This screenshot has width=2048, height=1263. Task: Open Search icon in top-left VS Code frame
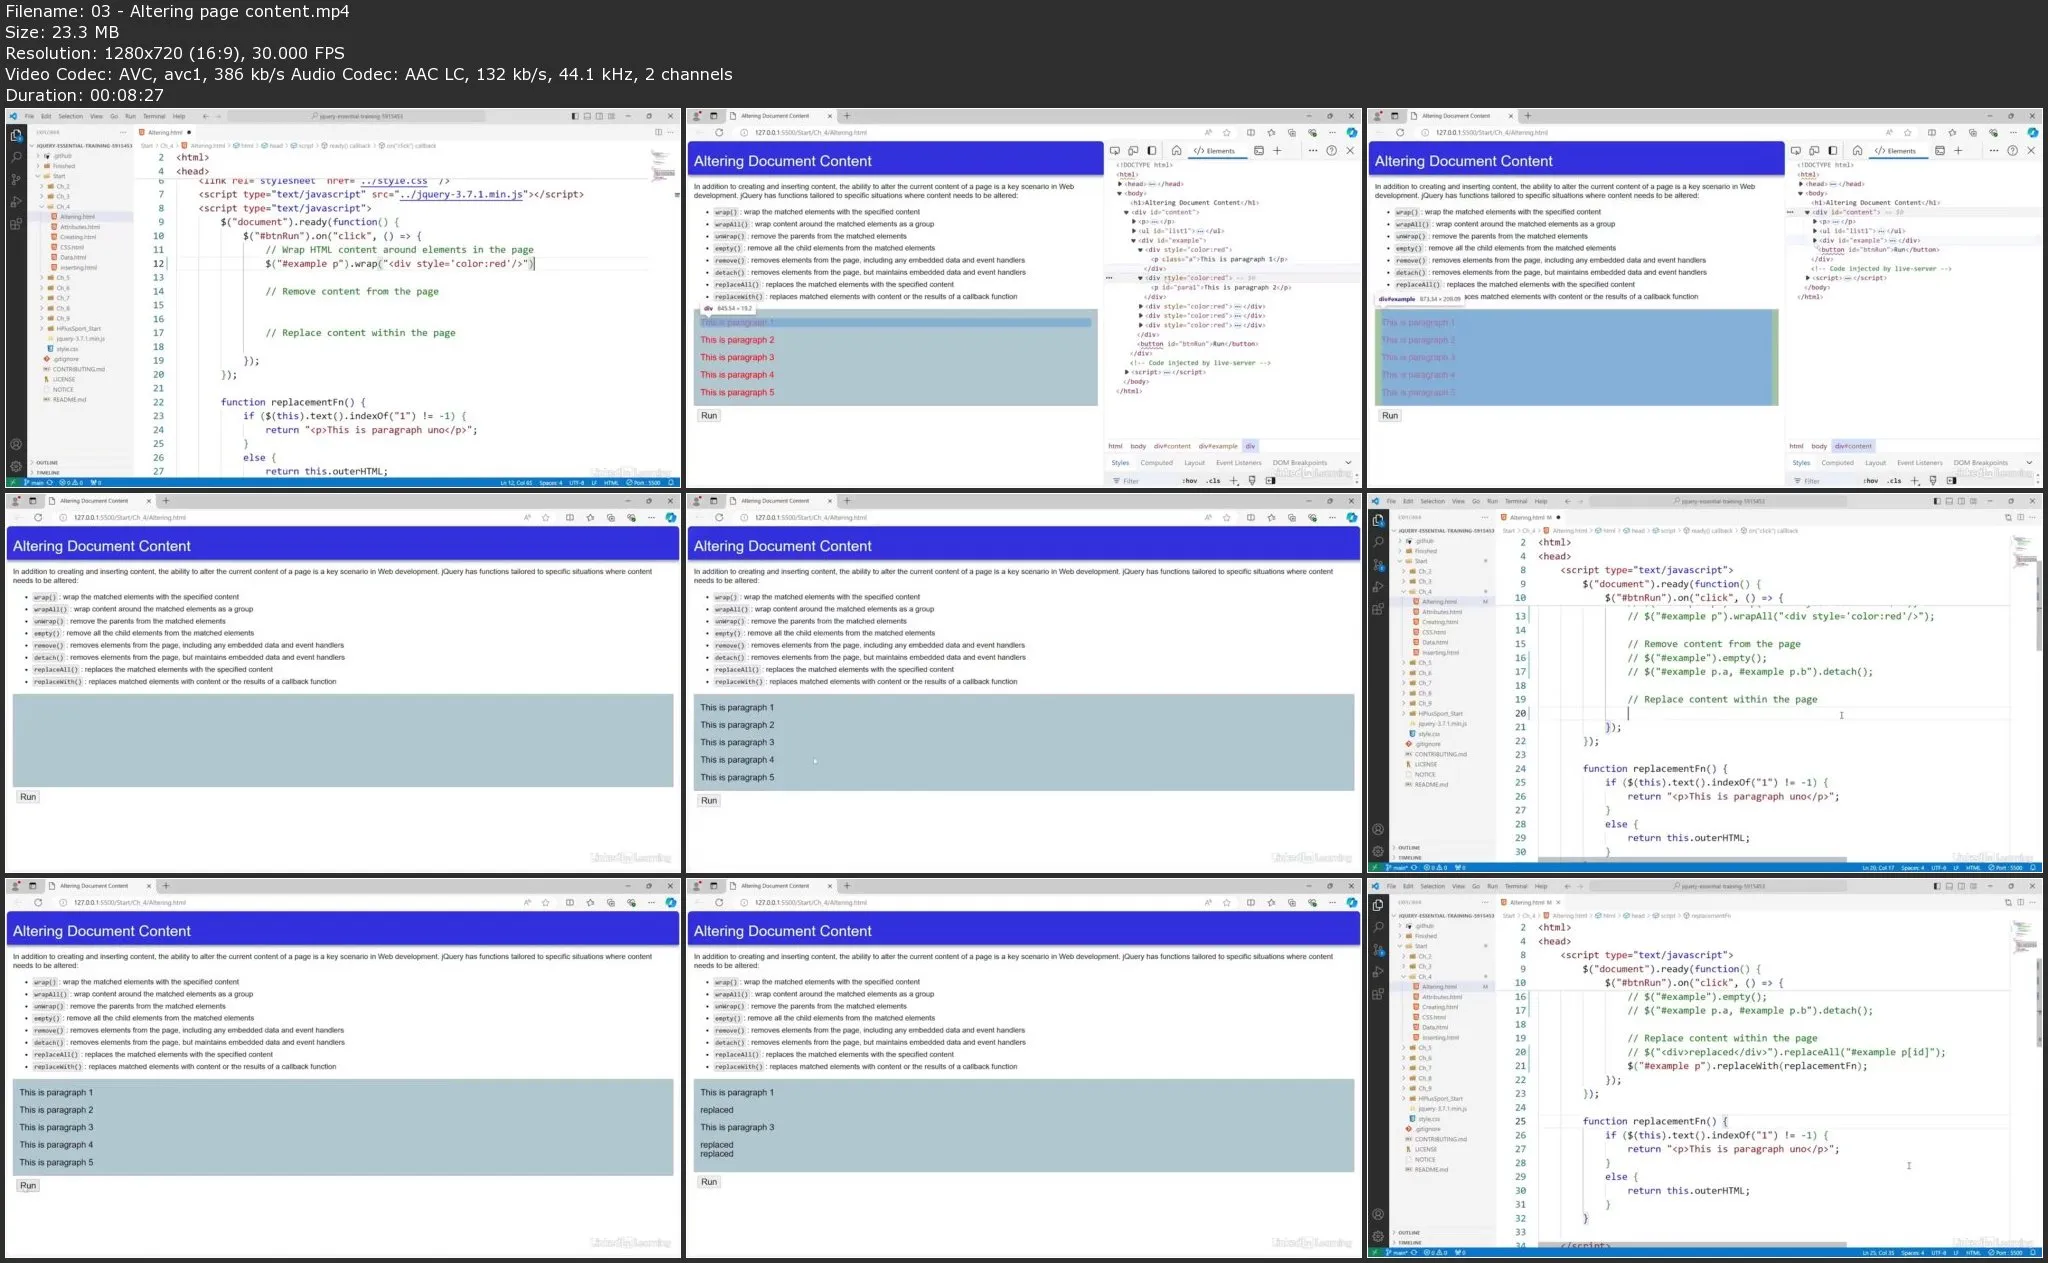pos(16,157)
